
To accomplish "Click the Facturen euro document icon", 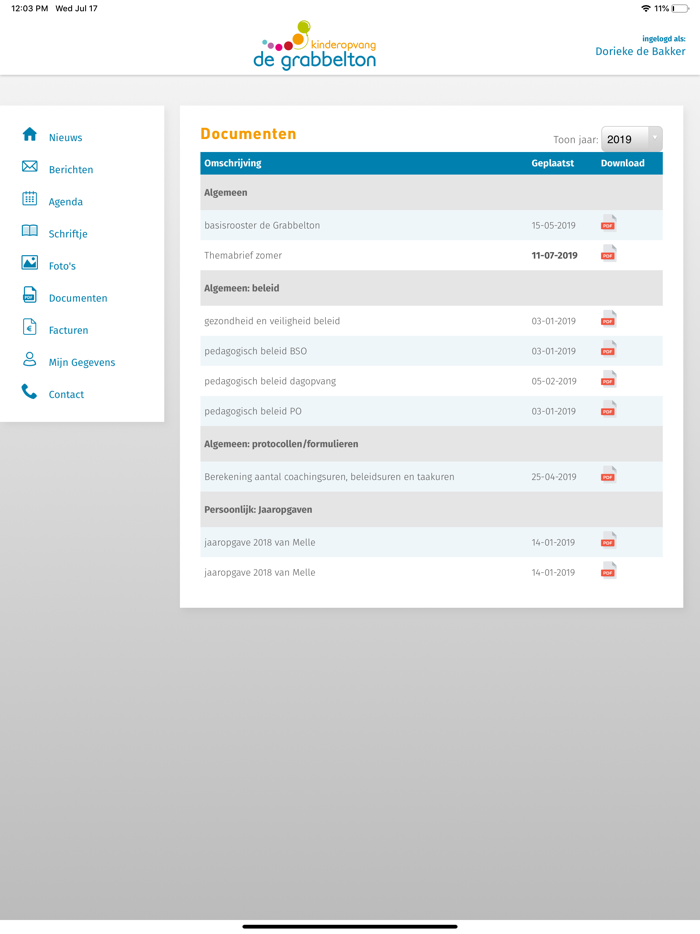I will coord(30,327).
